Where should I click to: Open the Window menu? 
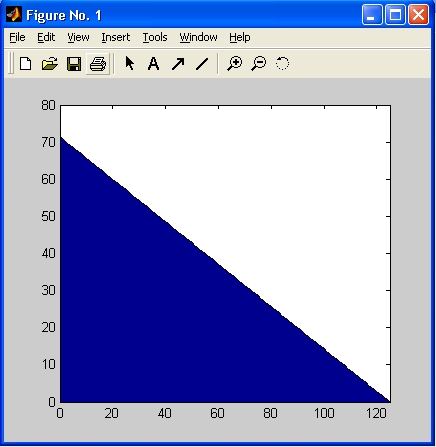coord(198,37)
